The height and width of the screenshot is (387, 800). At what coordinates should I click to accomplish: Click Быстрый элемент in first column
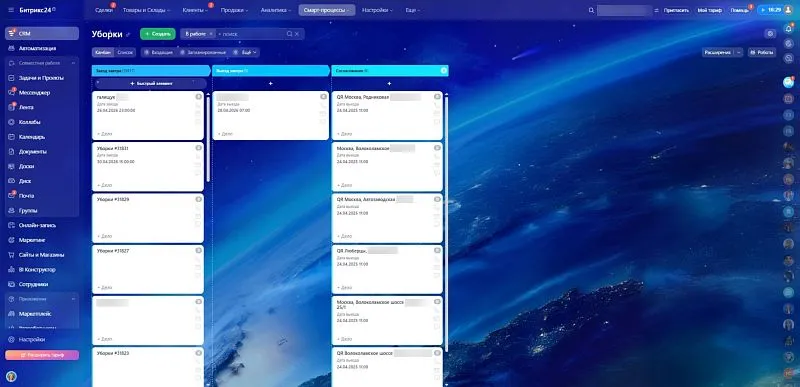click(152, 83)
